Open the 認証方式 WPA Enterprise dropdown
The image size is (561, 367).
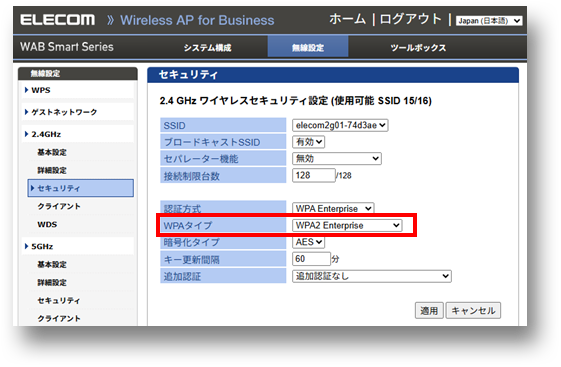[x=333, y=209]
